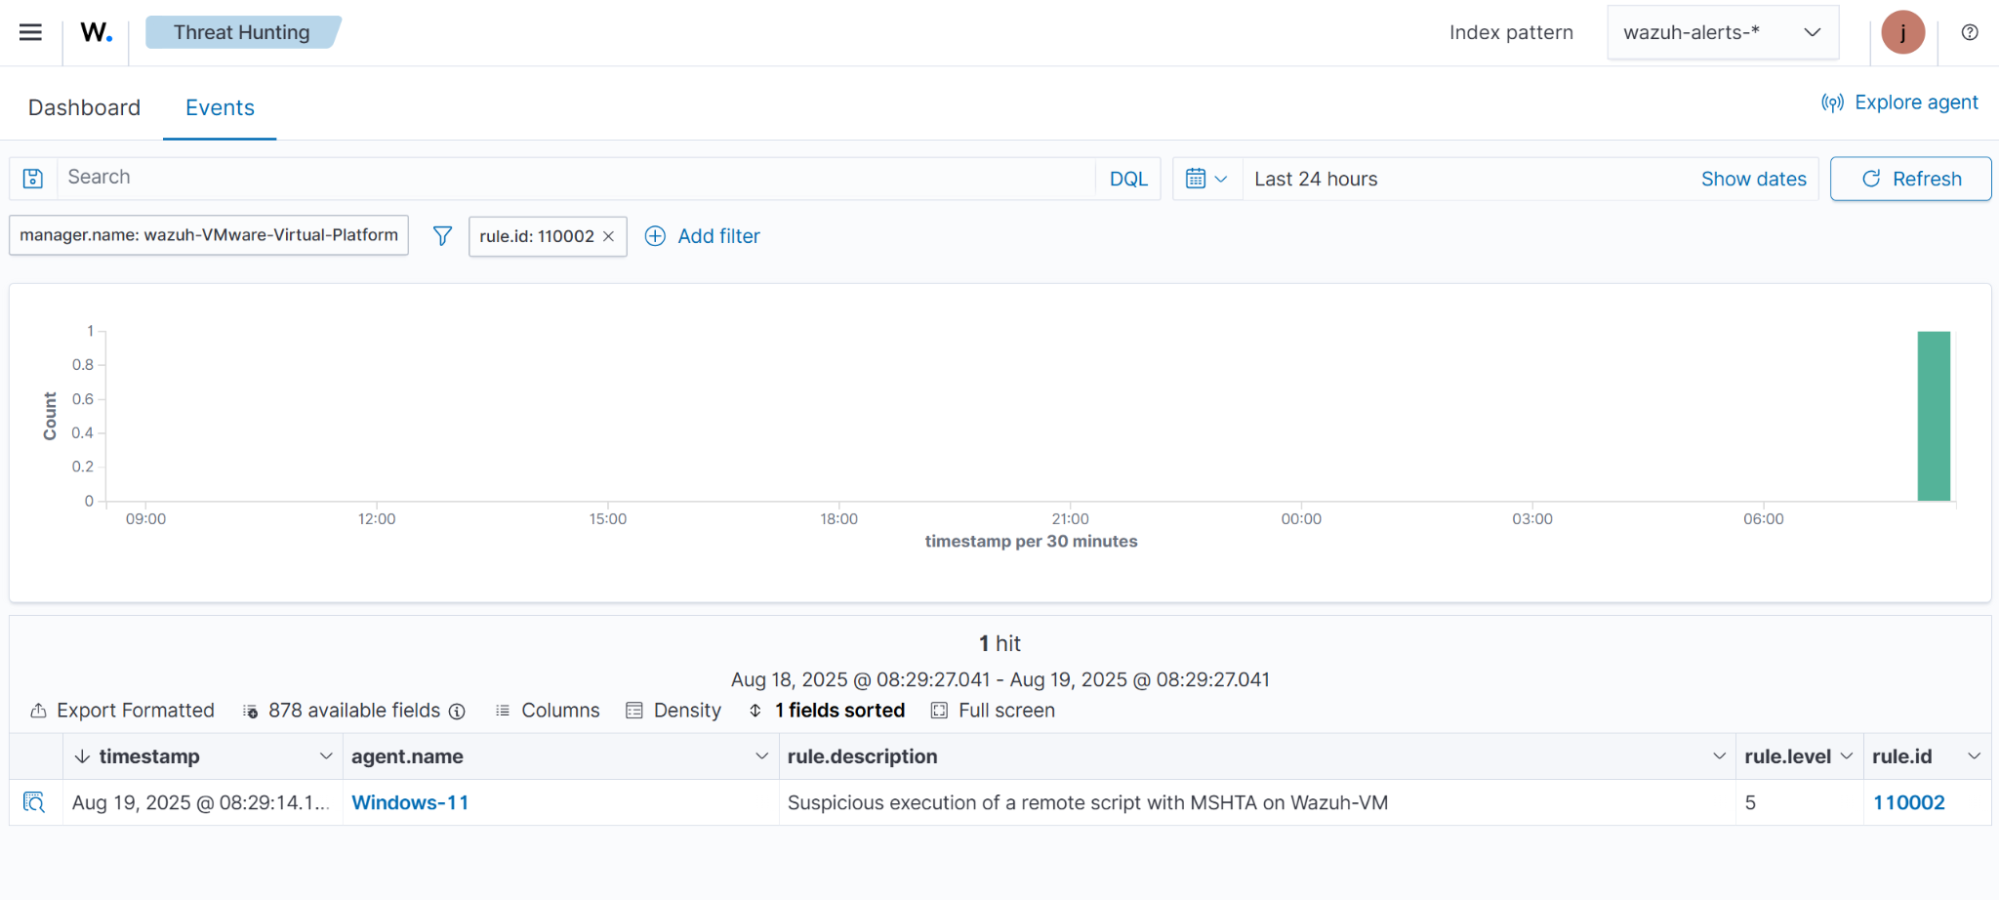Click the rule.description column header
The width and height of the screenshot is (1999, 900).
pyautogui.click(x=862, y=756)
